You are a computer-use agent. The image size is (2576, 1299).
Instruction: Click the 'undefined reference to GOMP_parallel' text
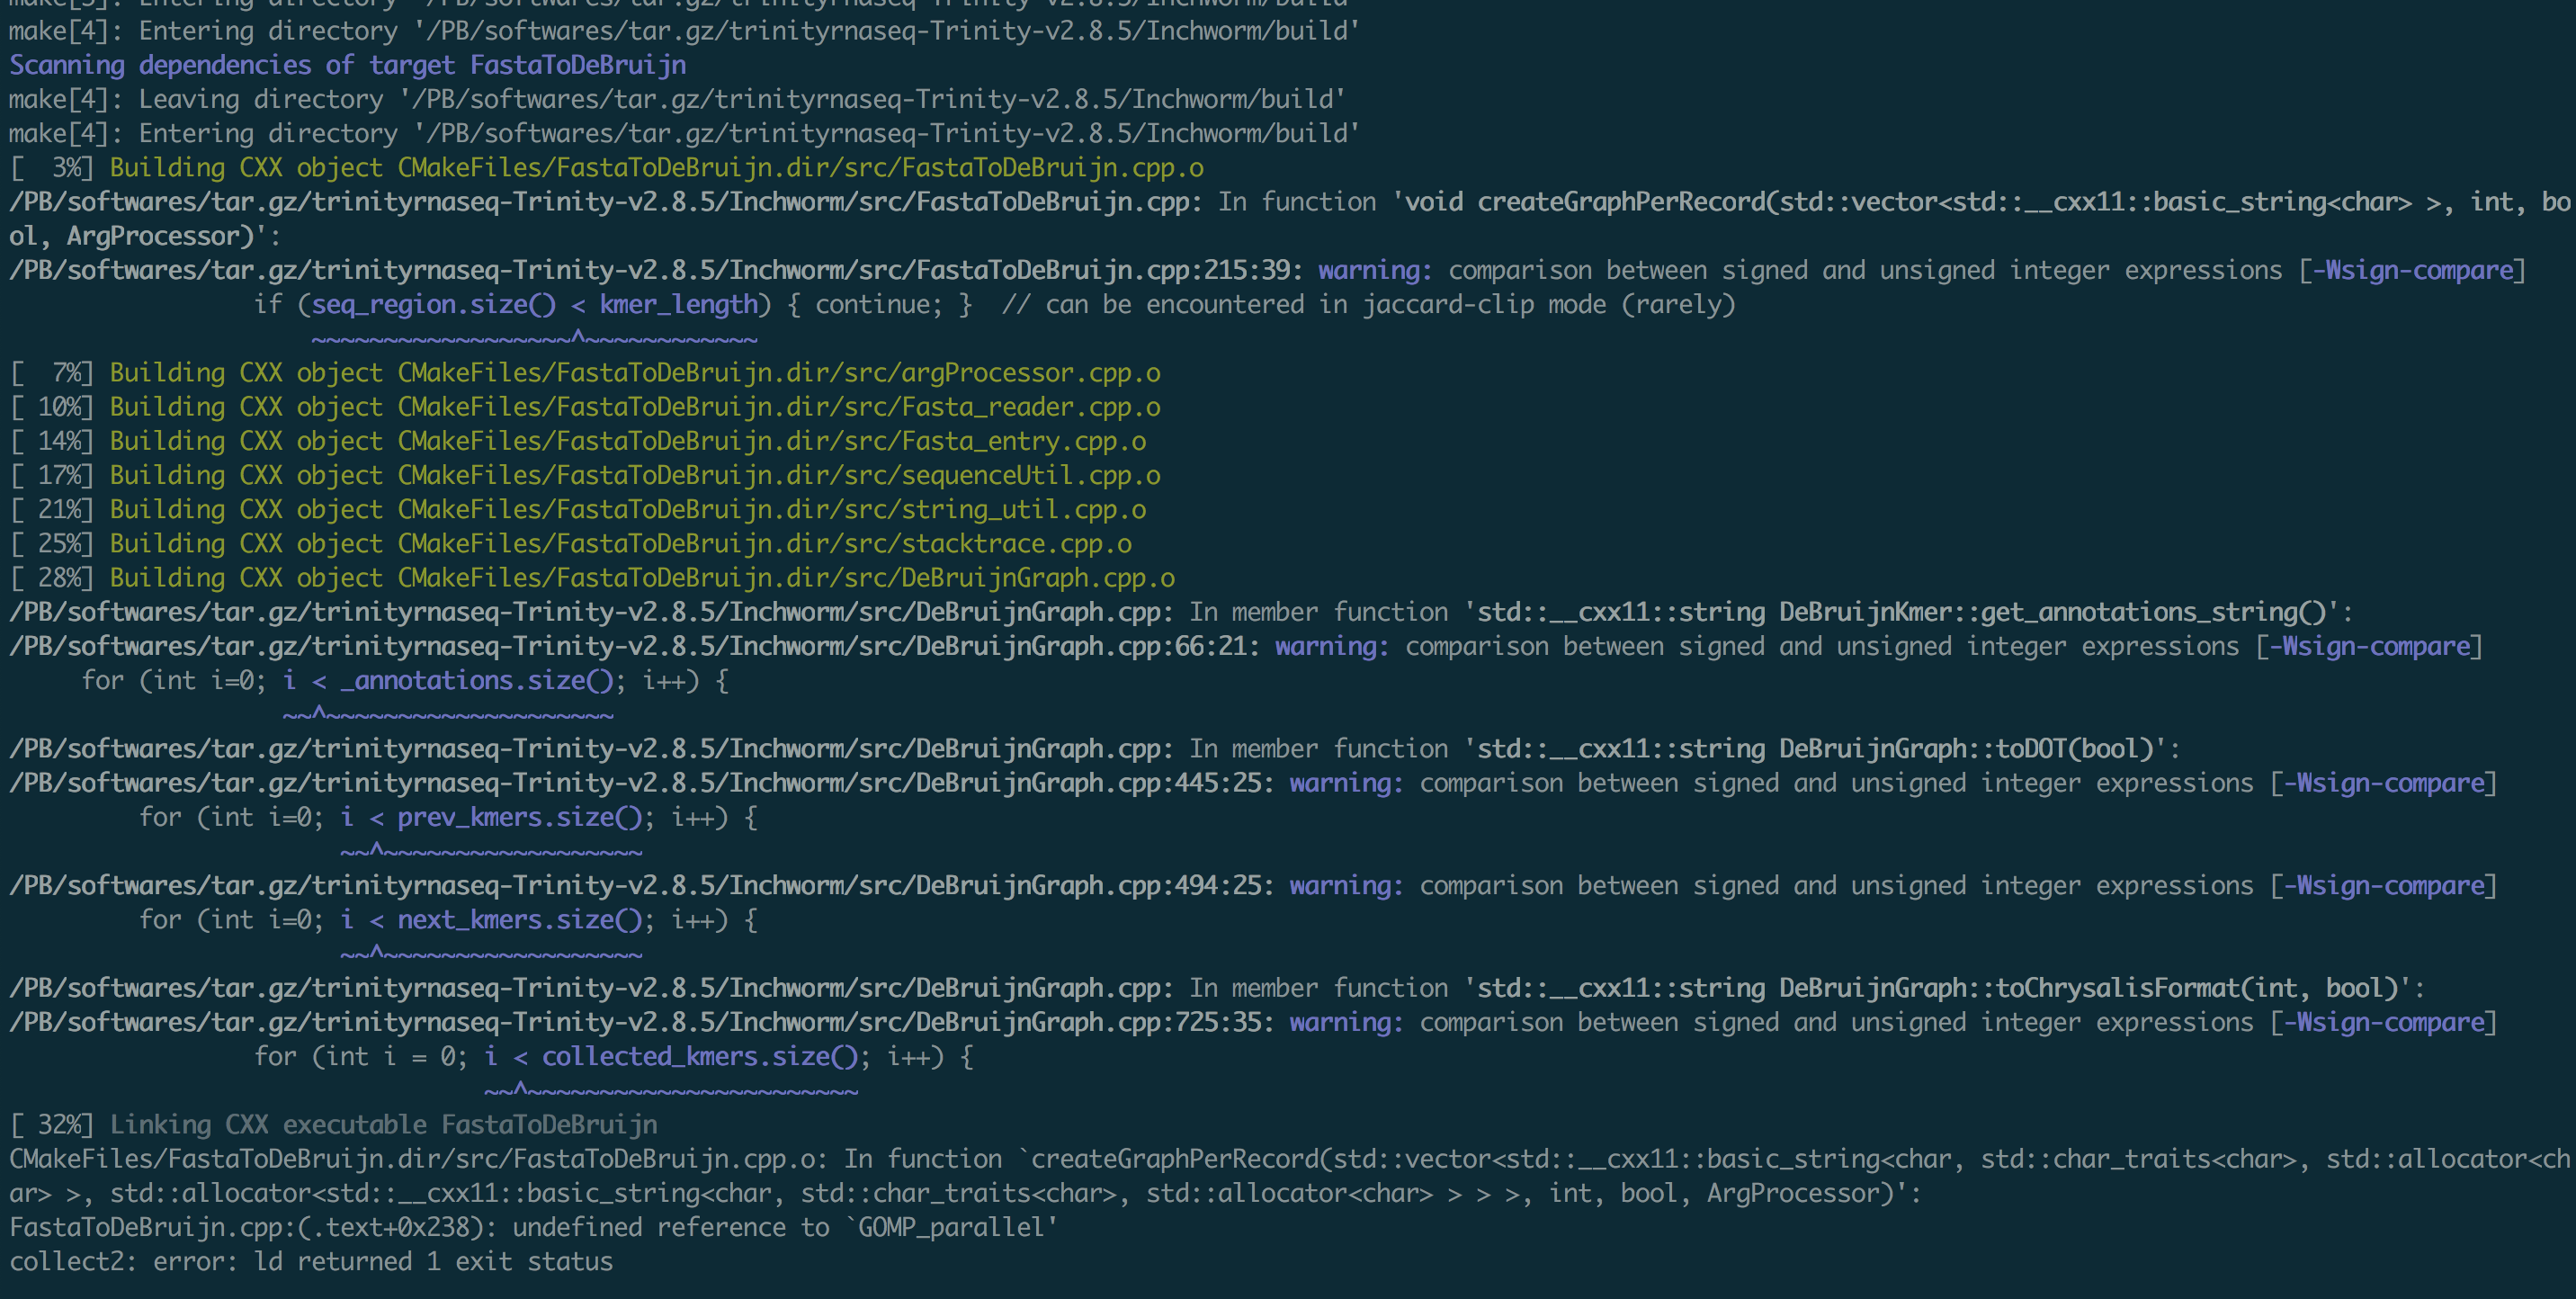click(x=784, y=1227)
